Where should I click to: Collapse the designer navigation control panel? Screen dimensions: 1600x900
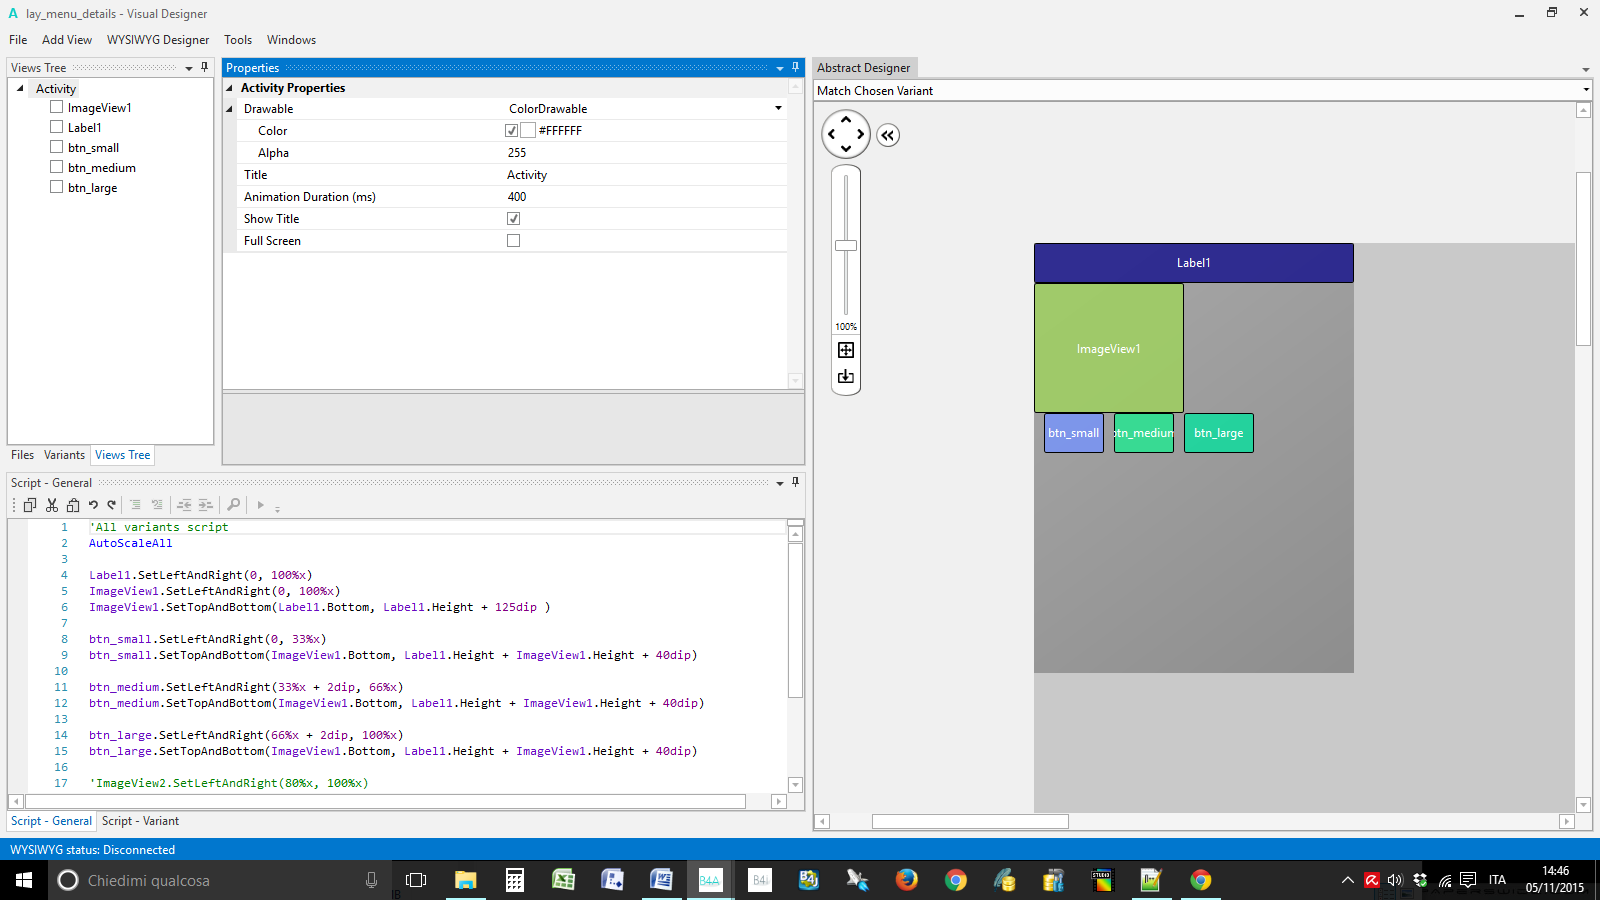[888, 135]
